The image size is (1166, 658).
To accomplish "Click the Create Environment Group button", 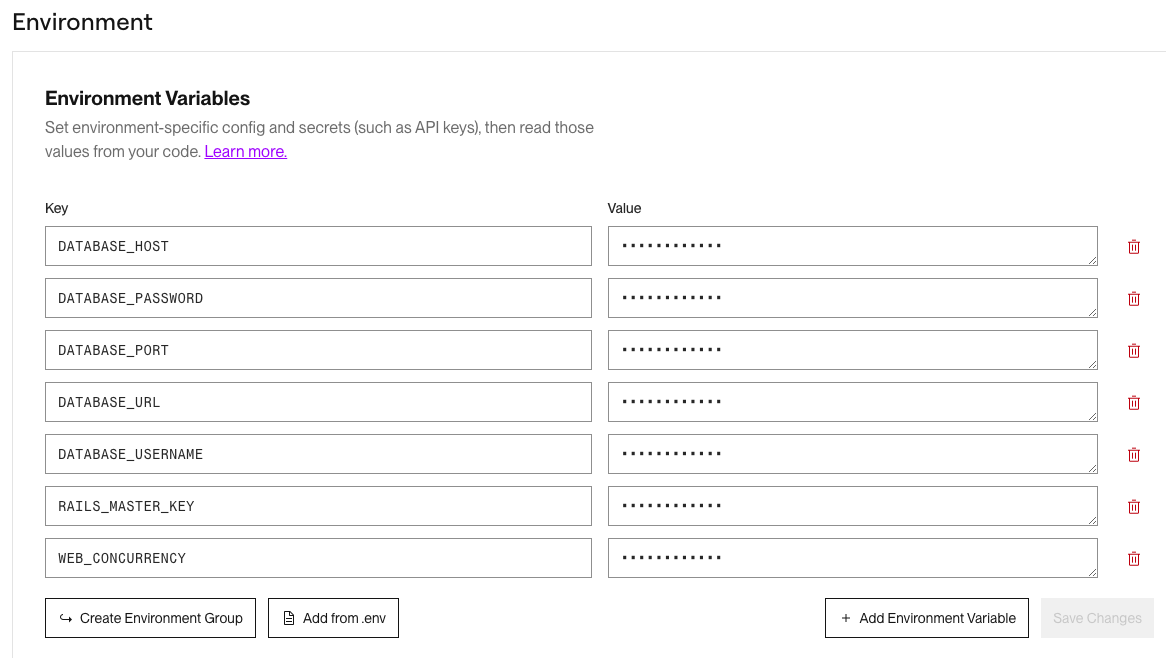I will click(x=150, y=618).
